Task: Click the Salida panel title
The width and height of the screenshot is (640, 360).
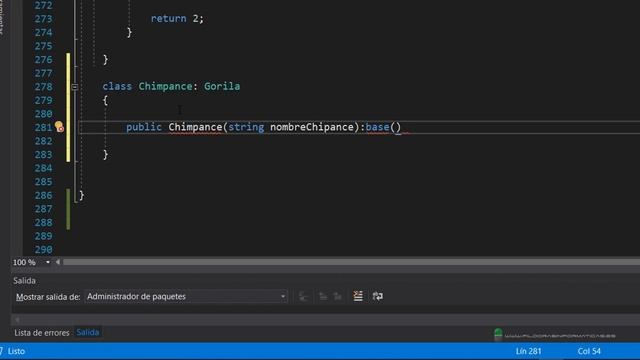Action: [24, 280]
